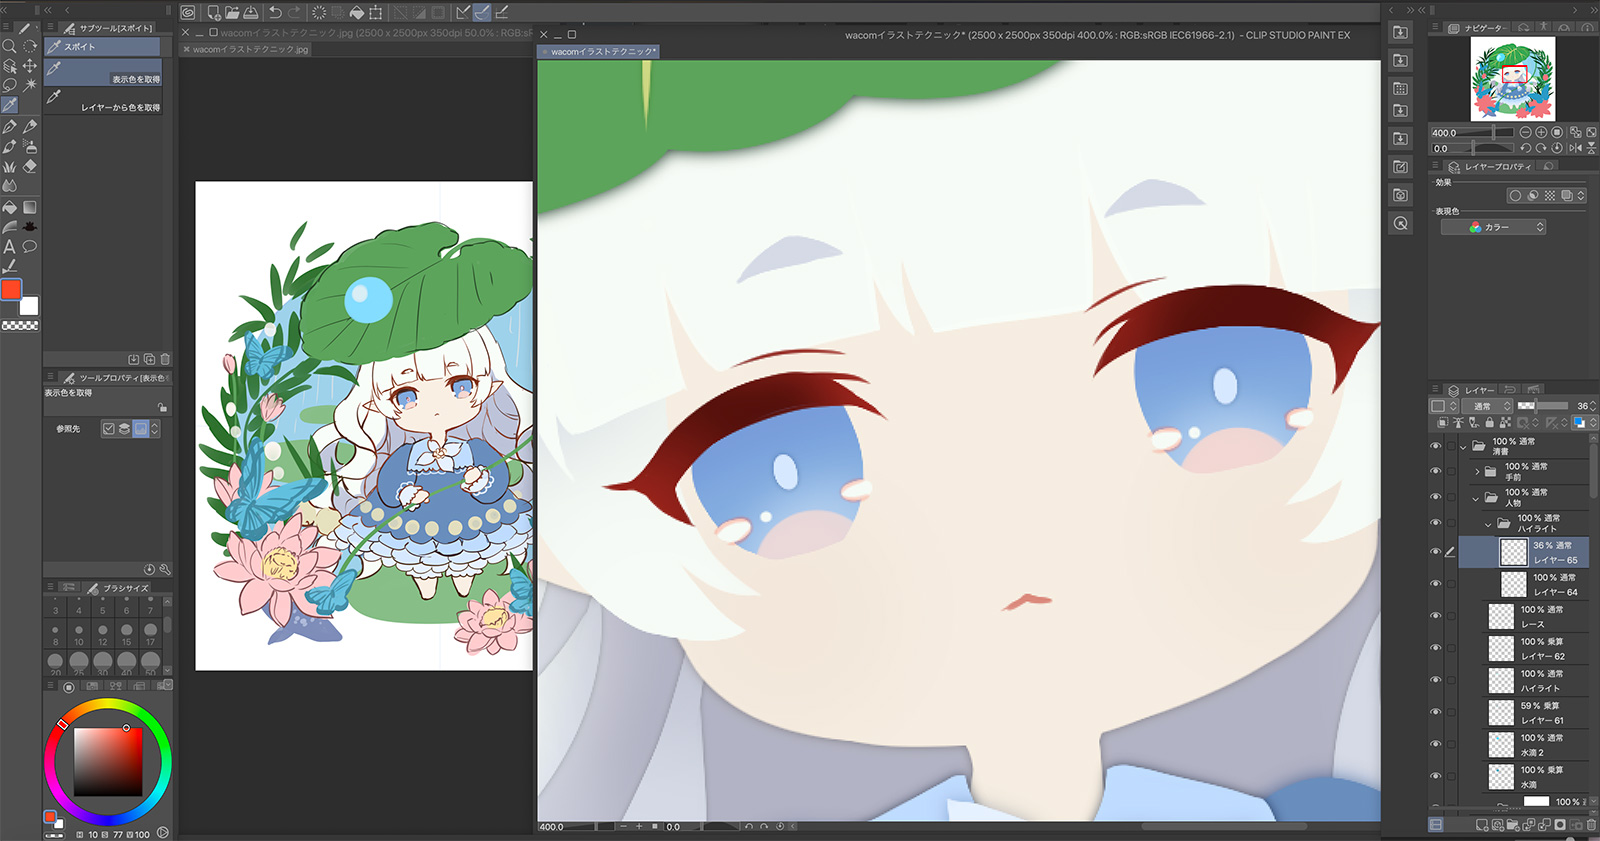This screenshot has height=841, width=1600.
Task: Select the Fill bucket tool
Action: [x=9, y=207]
